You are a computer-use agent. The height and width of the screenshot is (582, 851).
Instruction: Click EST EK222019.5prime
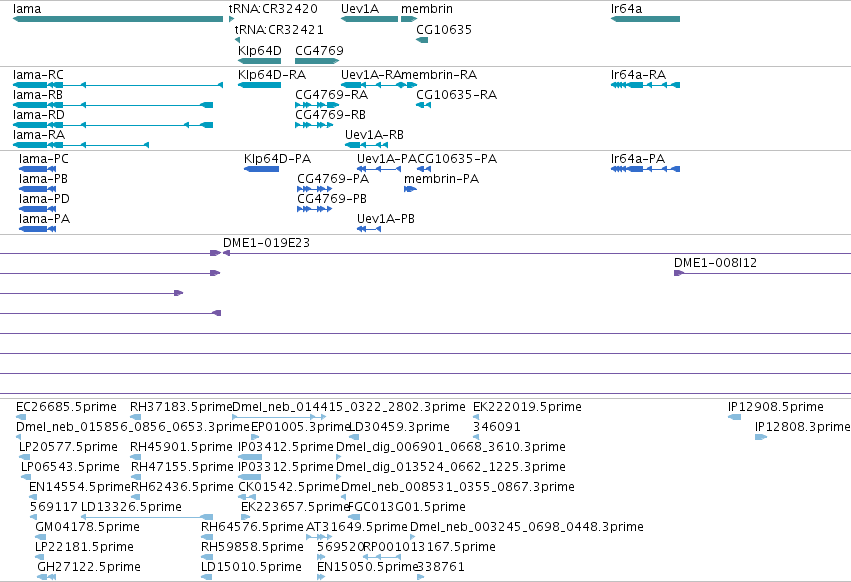point(527,407)
